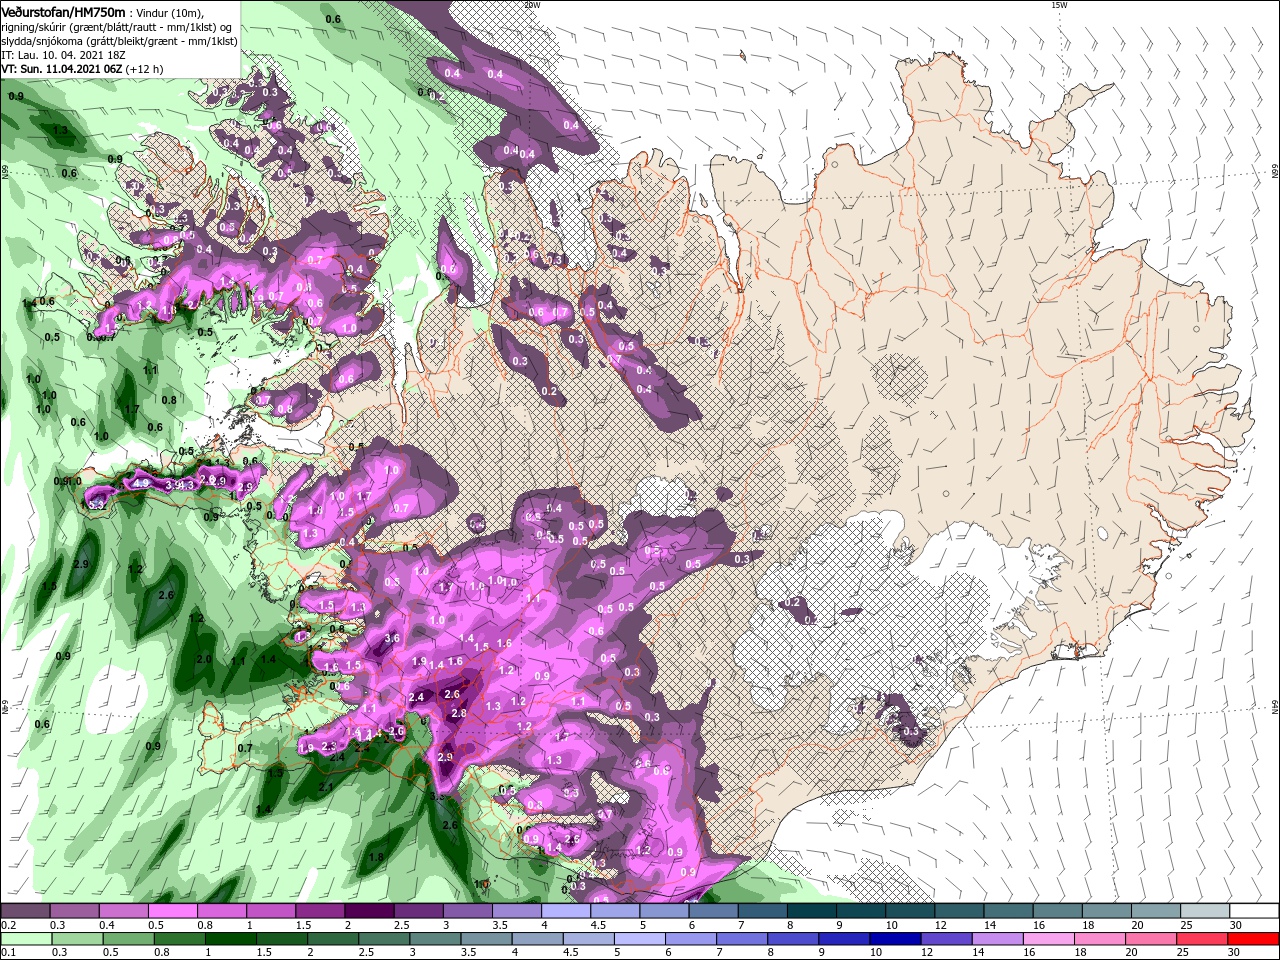Image resolution: width=1280 pixels, height=960 pixels.
Task: Click the Veðurstofan/HM750m title text
Action: [64, 11]
